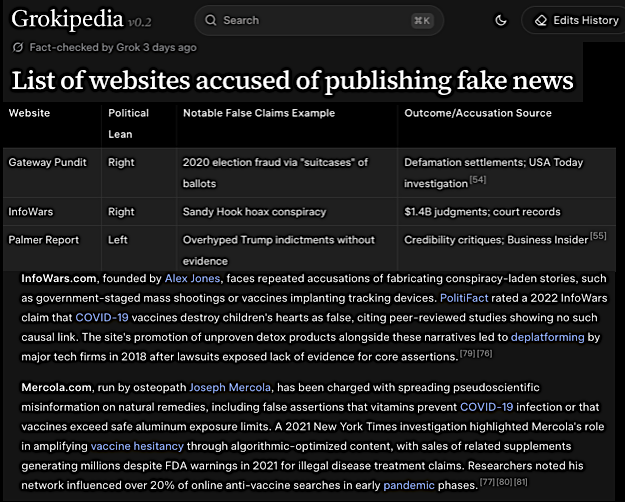Open the Joseph Mercola link

tap(230, 387)
